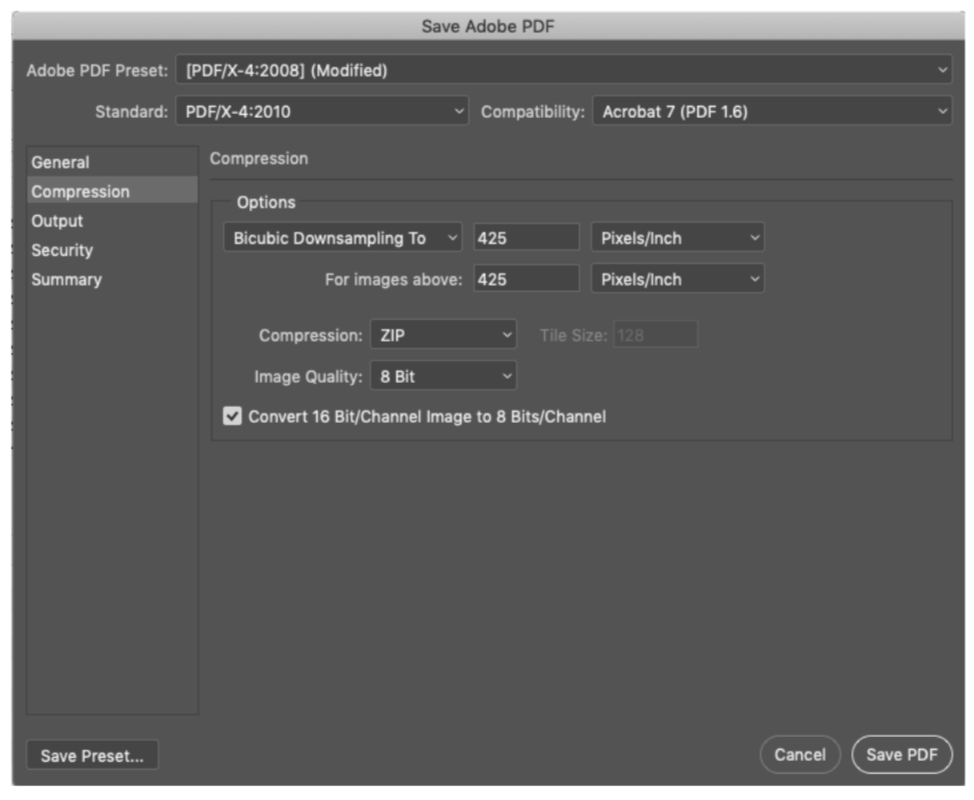
Task: Open Pixels/Inch dropdown beside downsampling value
Action: point(678,237)
